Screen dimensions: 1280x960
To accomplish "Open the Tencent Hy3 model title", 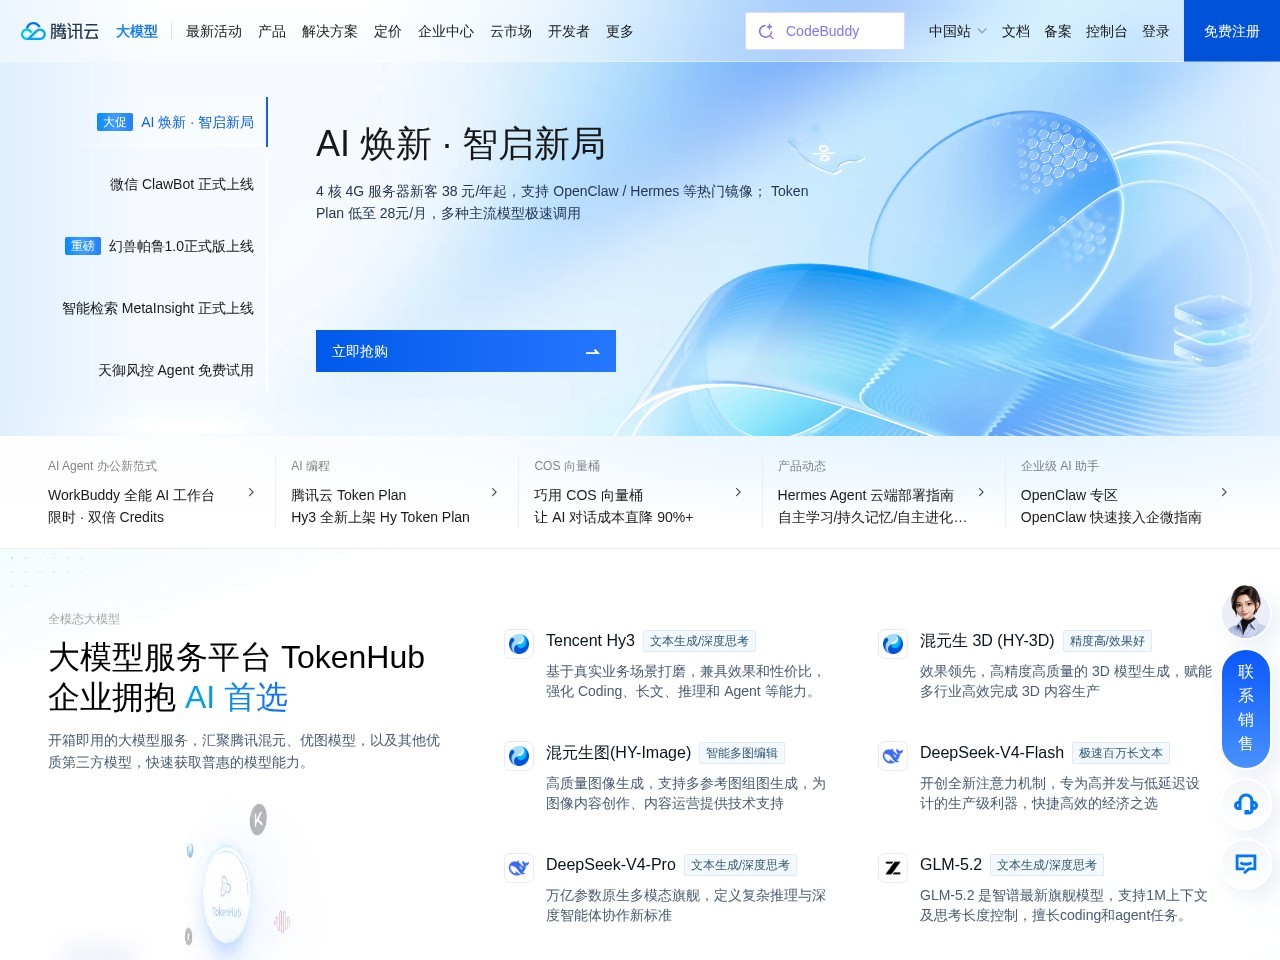I will [x=590, y=640].
